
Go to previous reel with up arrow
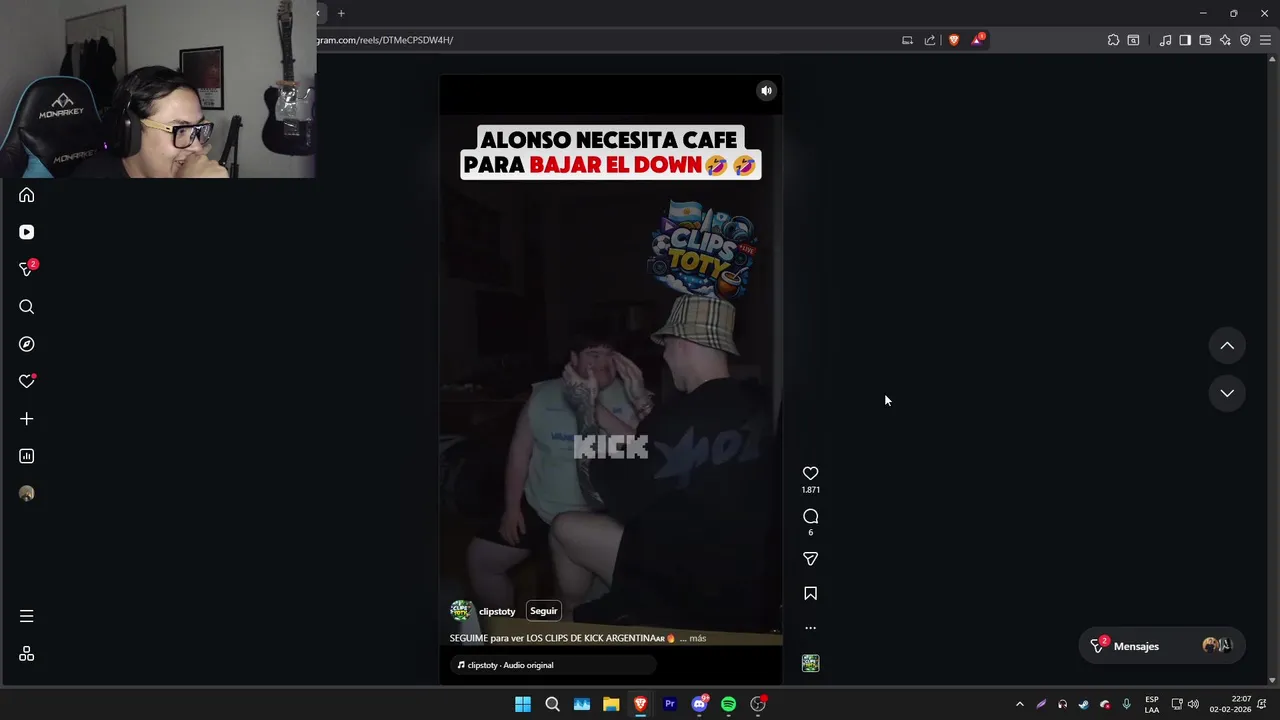(1227, 346)
